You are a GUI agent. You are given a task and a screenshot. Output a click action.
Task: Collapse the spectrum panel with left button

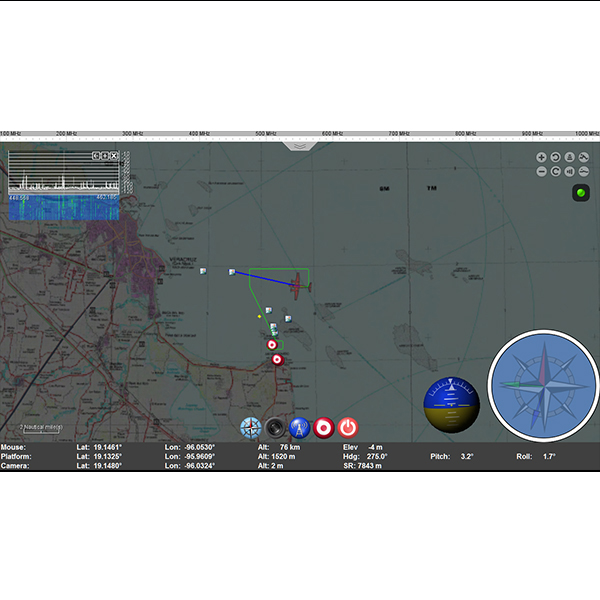[96, 155]
